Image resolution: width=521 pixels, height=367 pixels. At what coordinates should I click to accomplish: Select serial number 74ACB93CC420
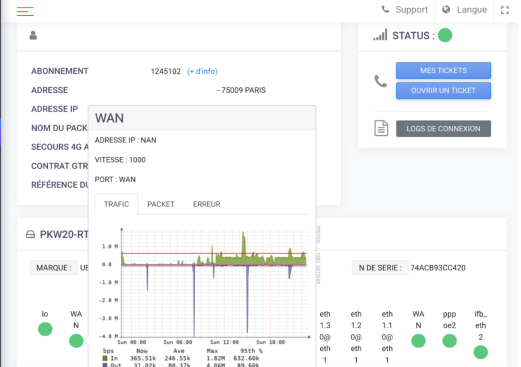[x=438, y=268]
